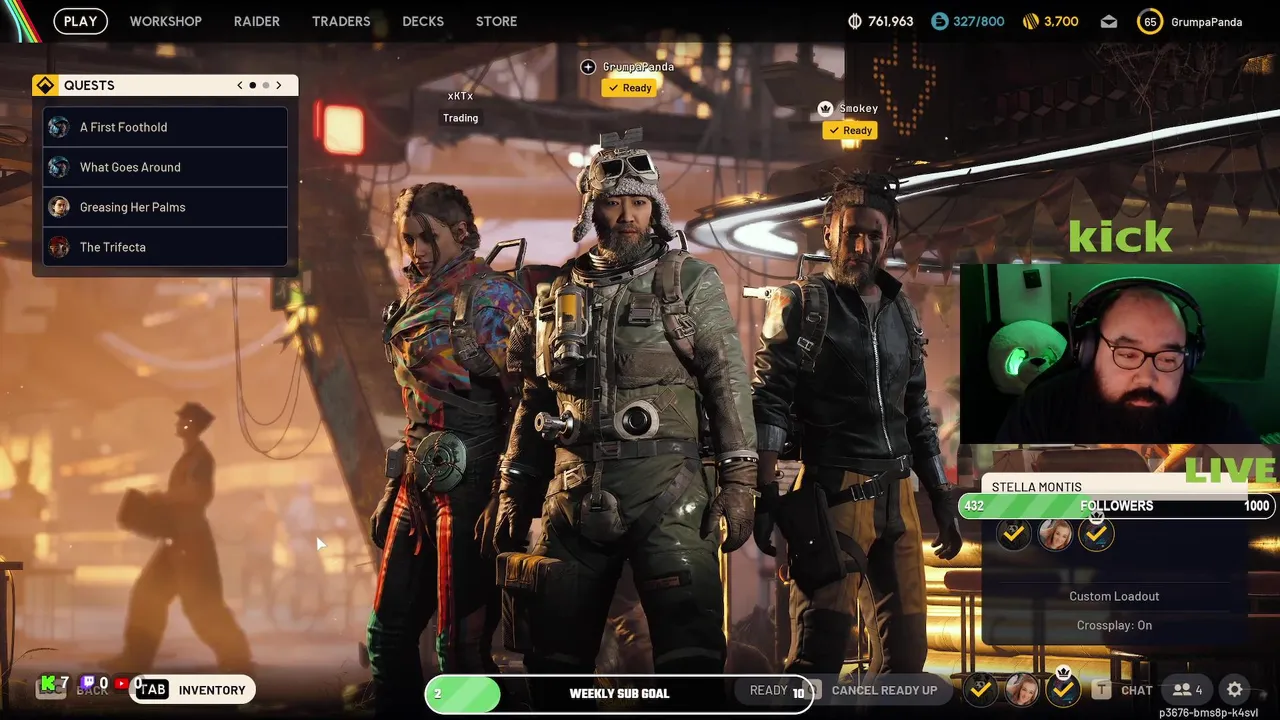This screenshot has height=720, width=1280.
Task: Click the YouTube viewer count icon
Action: 121,684
